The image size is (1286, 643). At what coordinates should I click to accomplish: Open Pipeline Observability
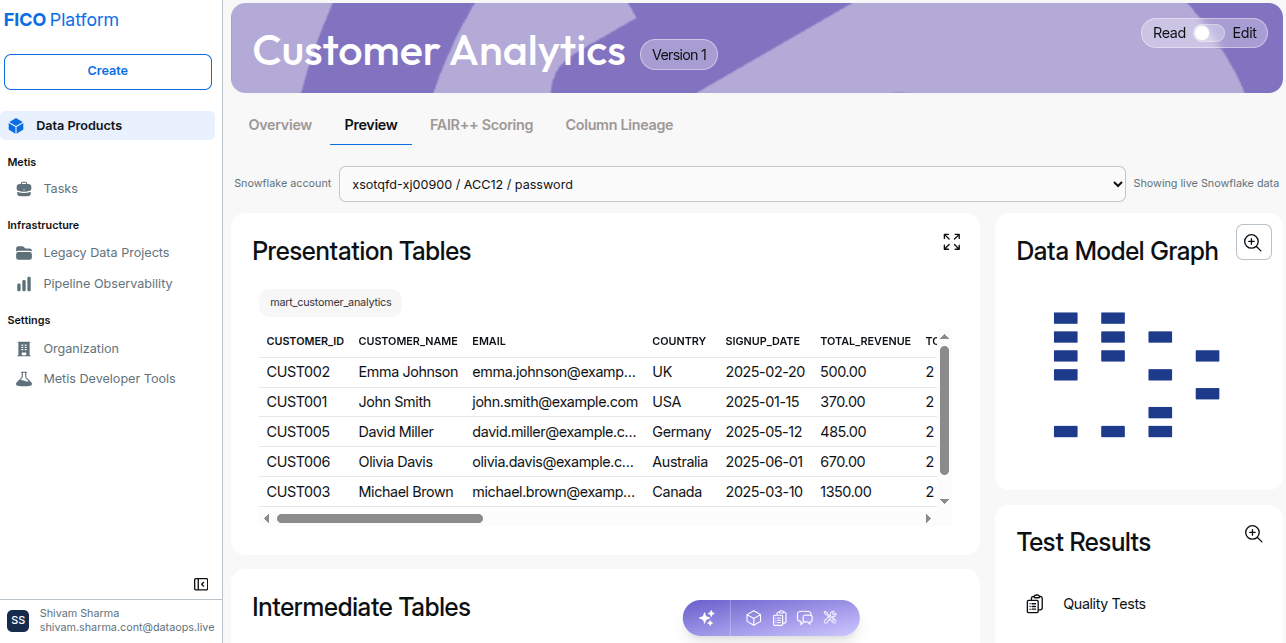click(108, 284)
